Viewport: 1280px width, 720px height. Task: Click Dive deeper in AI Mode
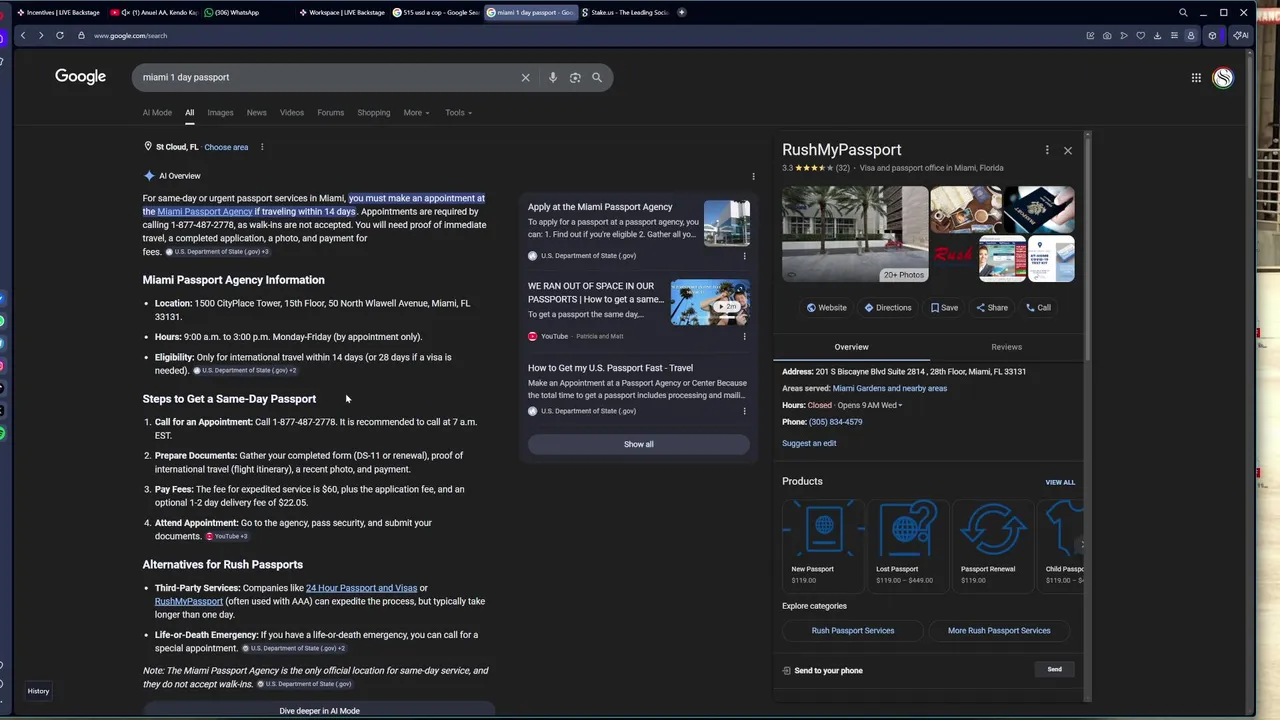[319, 710]
